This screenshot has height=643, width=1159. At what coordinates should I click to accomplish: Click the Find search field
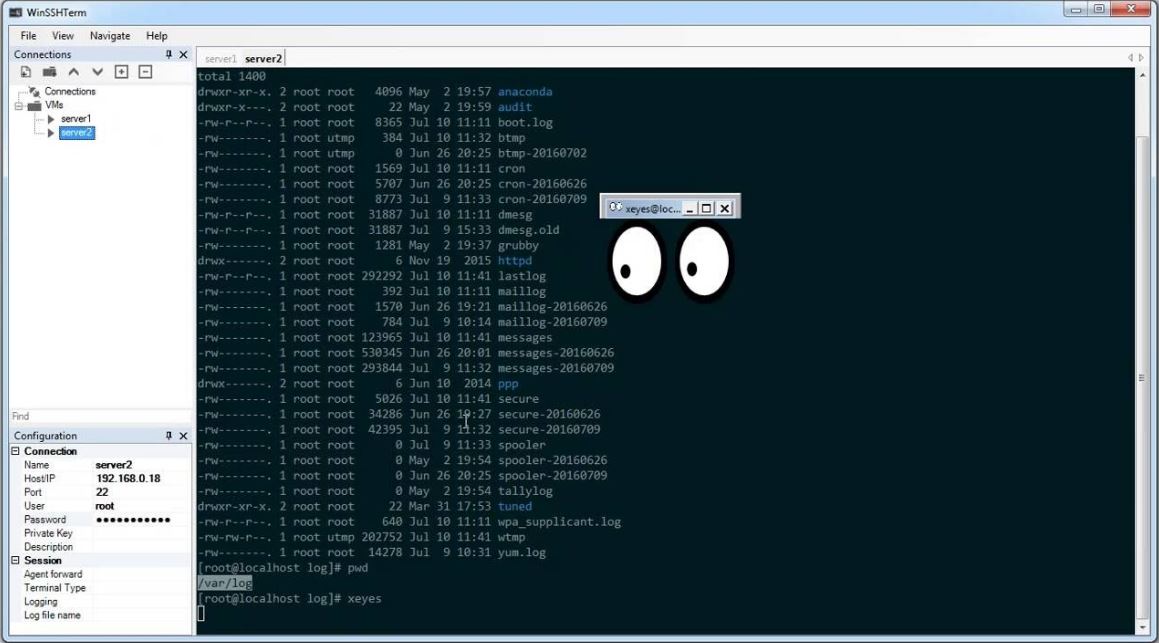point(101,416)
